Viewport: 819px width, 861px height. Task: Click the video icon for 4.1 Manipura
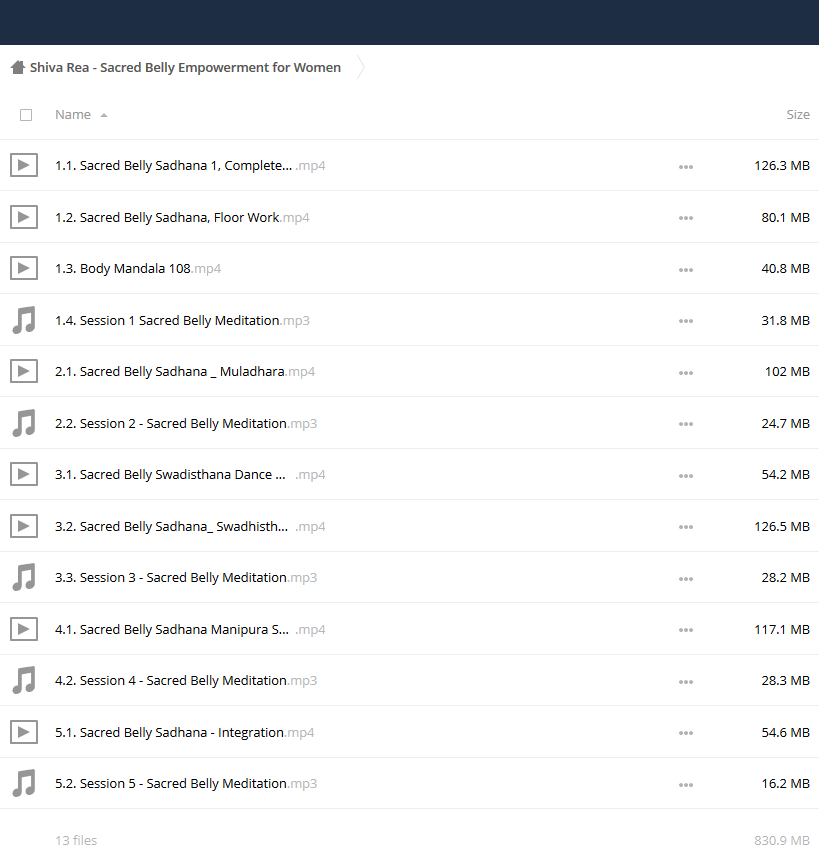point(24,629)
